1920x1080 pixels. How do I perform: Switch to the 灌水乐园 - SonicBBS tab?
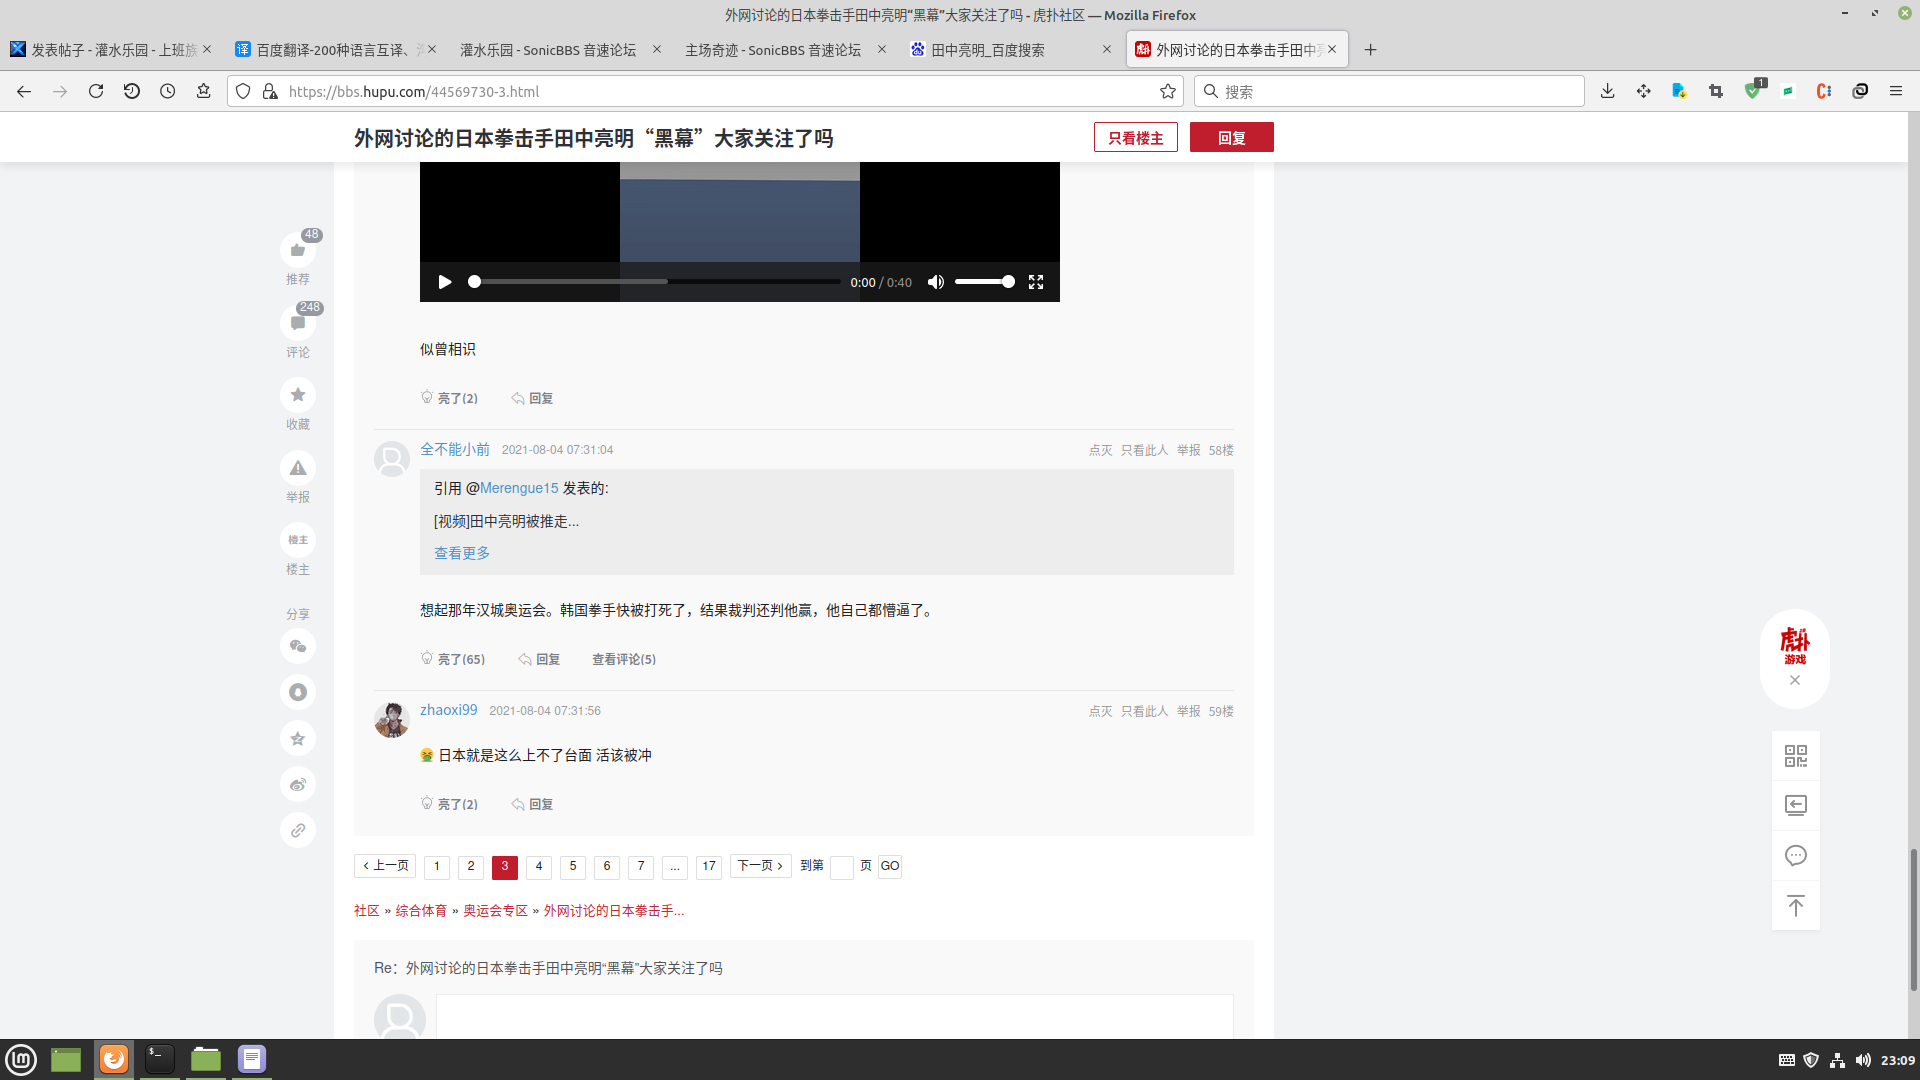pos(548,49)
